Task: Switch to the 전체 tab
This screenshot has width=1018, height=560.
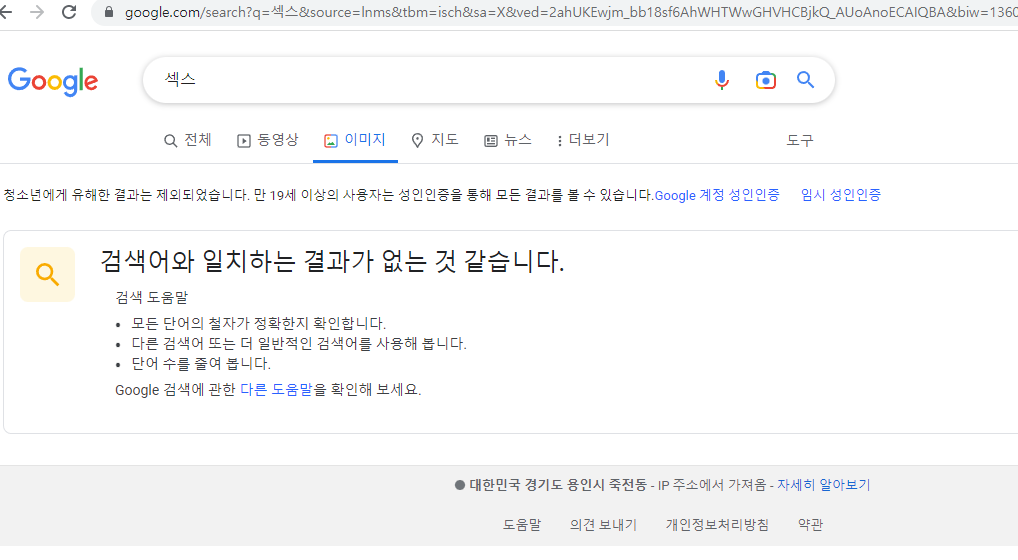Action: 187,140
